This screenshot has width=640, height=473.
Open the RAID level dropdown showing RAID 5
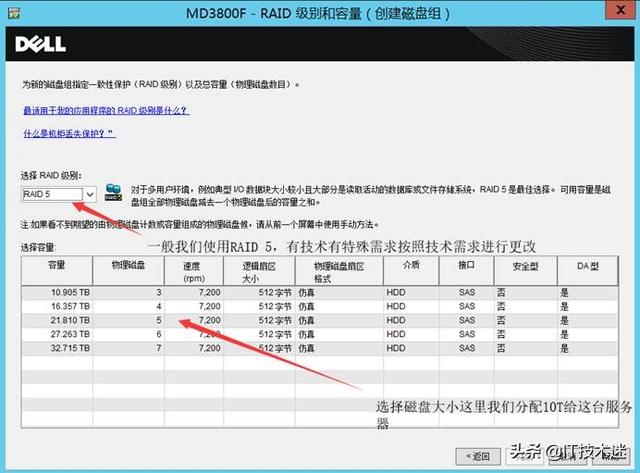tap(58, 194)
